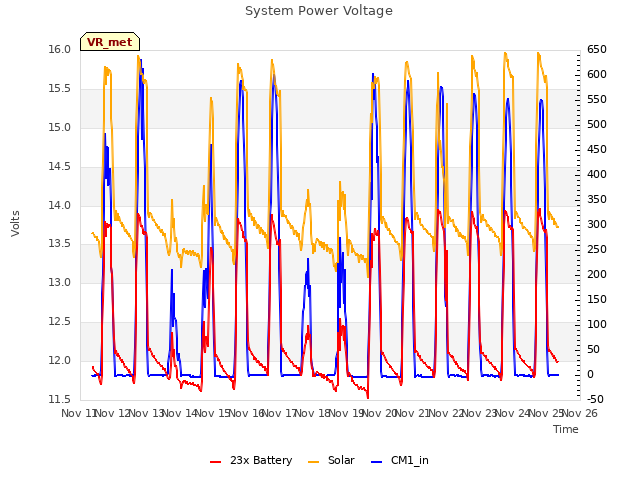Click the 14.5 left axis tick label
The height and width of the screenshot is (480, 640).
(59, 167)
